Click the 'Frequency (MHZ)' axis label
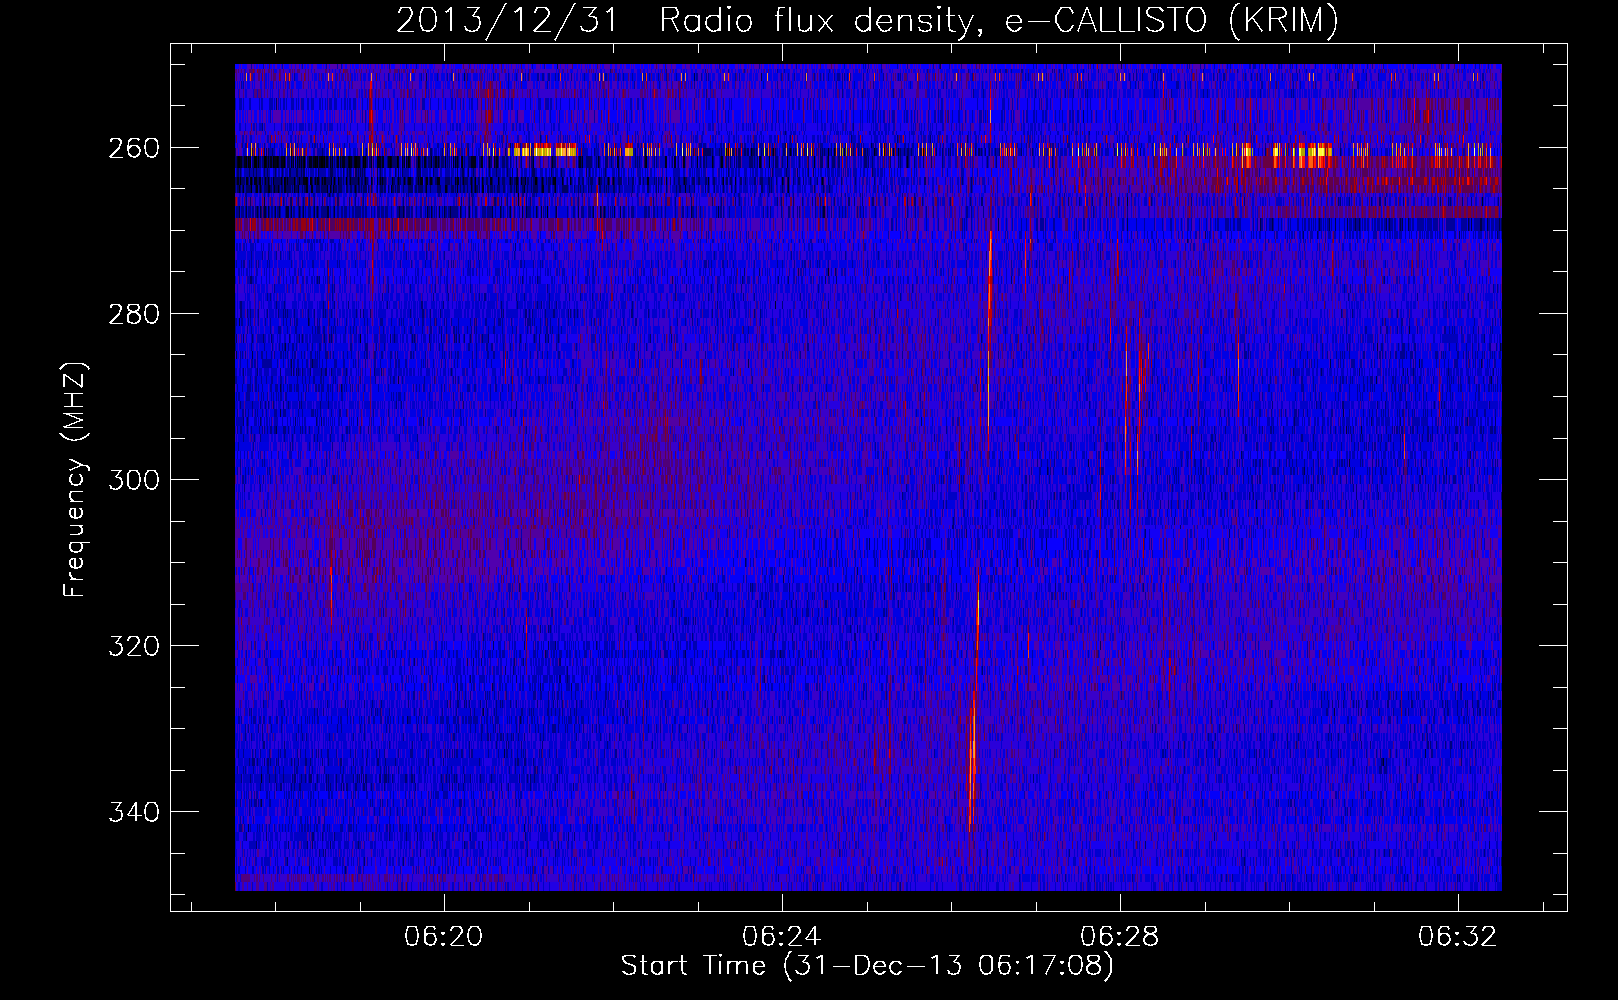This screenshot has height=1000, width=1618. click(x=75, y=479)
